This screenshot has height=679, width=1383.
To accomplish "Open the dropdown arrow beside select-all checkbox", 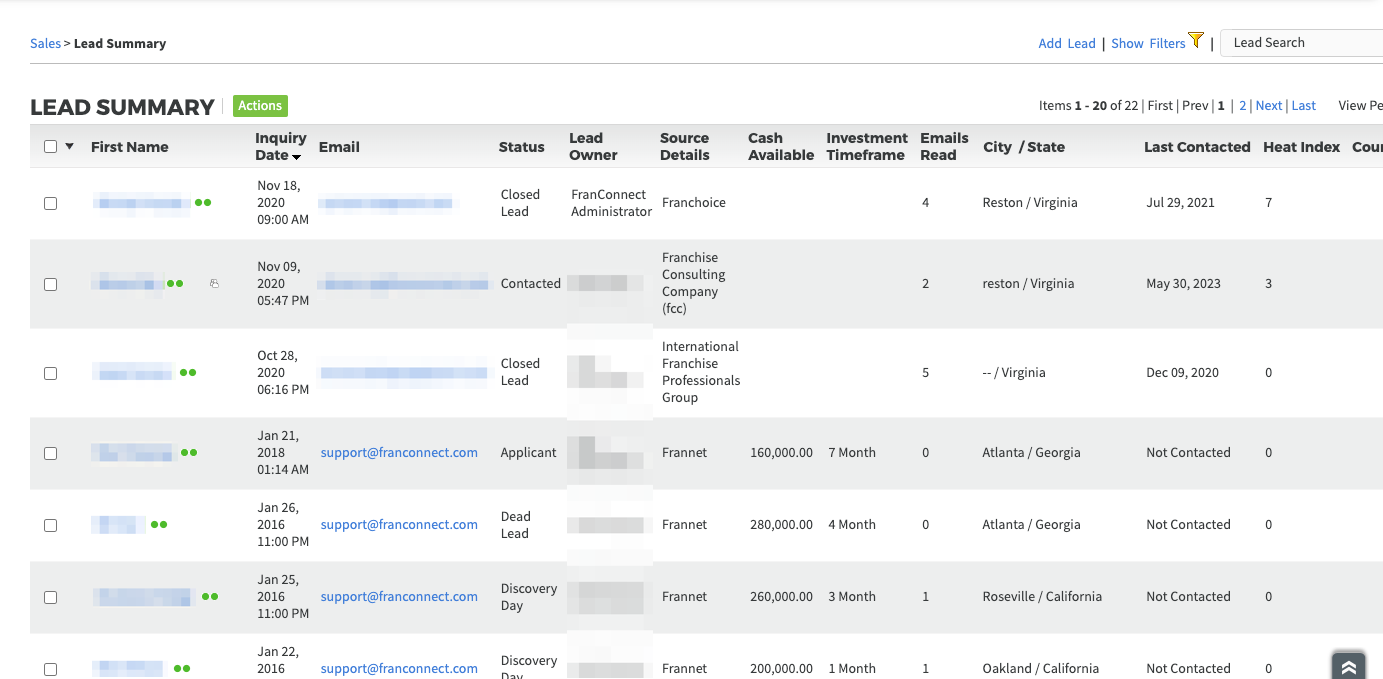I will tap(70, 147).
